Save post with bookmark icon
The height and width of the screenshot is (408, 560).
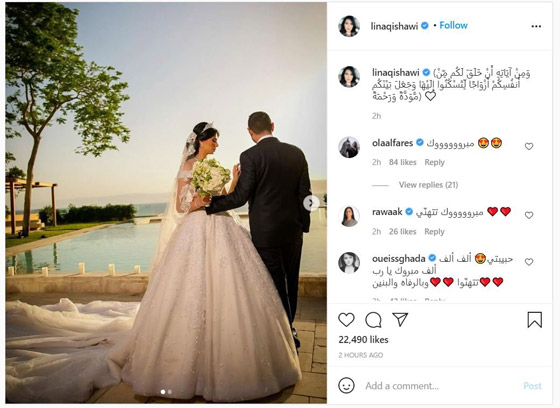pos(535,320)
